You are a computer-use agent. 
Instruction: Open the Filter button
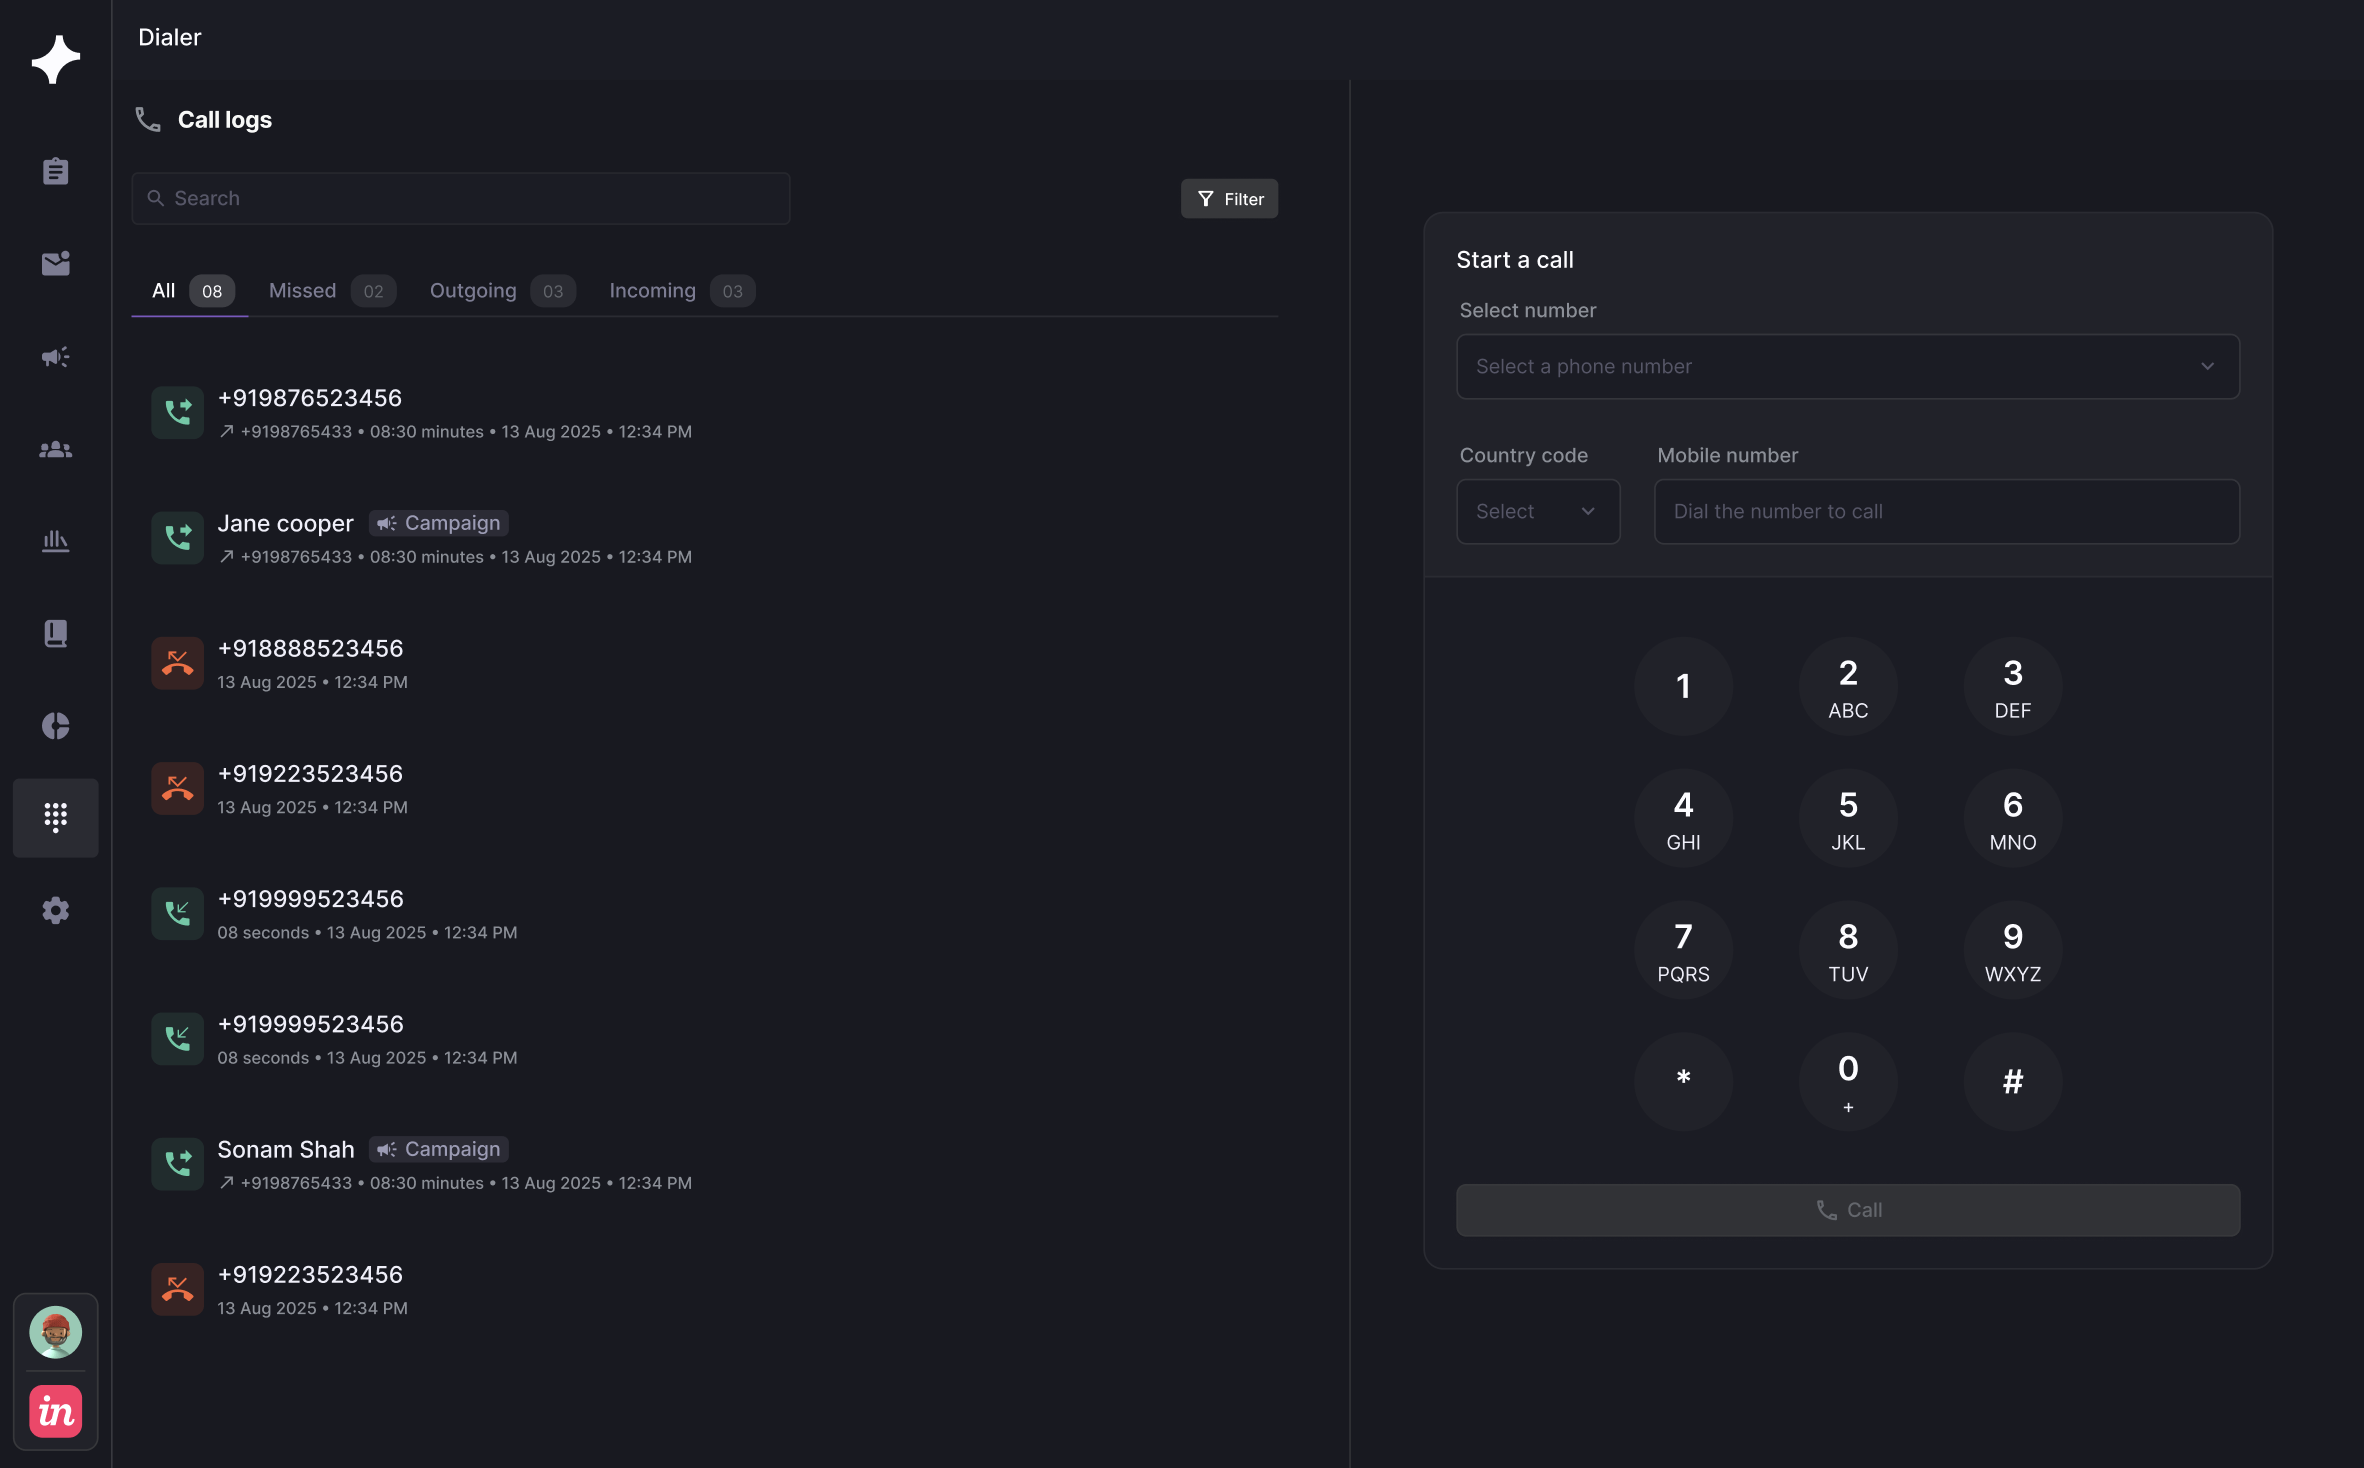click(x=1229, y=199)
